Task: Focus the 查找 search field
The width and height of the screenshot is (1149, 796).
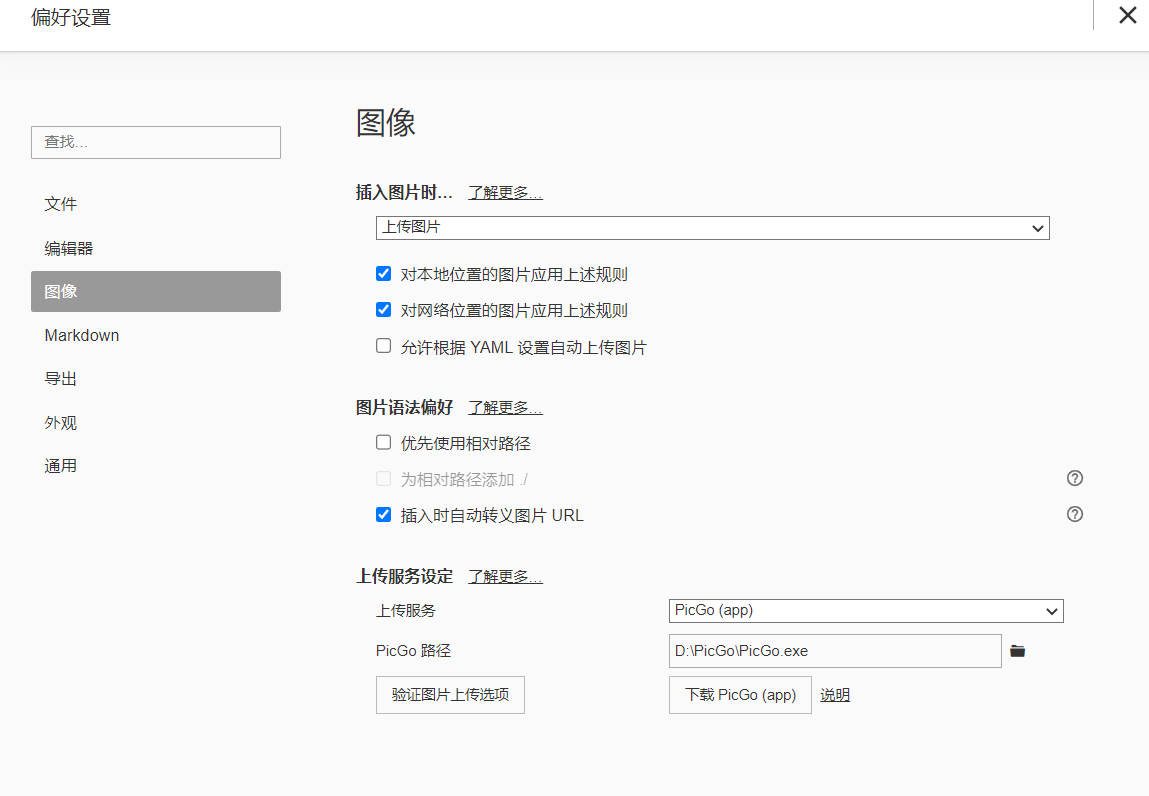Action: (x=156, y=142)
